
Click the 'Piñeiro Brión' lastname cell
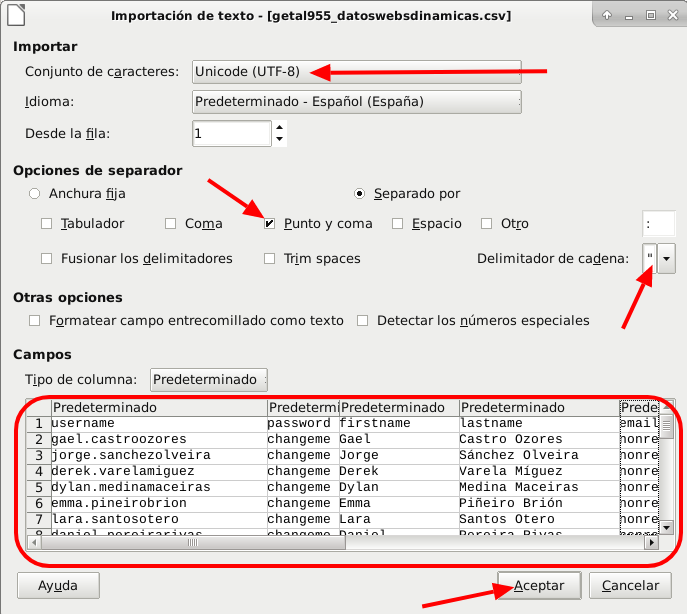(x=539, y=503)
